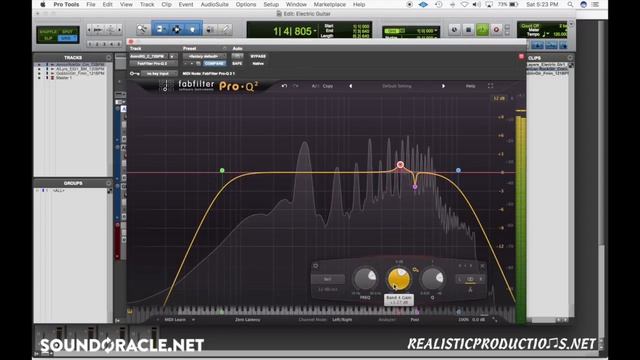Click the piano display toggle icon

[x=130, y=311]
